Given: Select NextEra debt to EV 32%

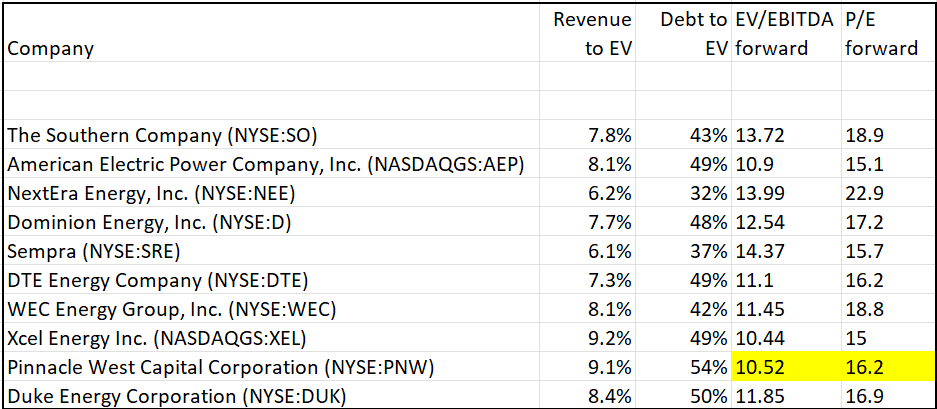Looking at the screenshot, I should click(684, 193).
